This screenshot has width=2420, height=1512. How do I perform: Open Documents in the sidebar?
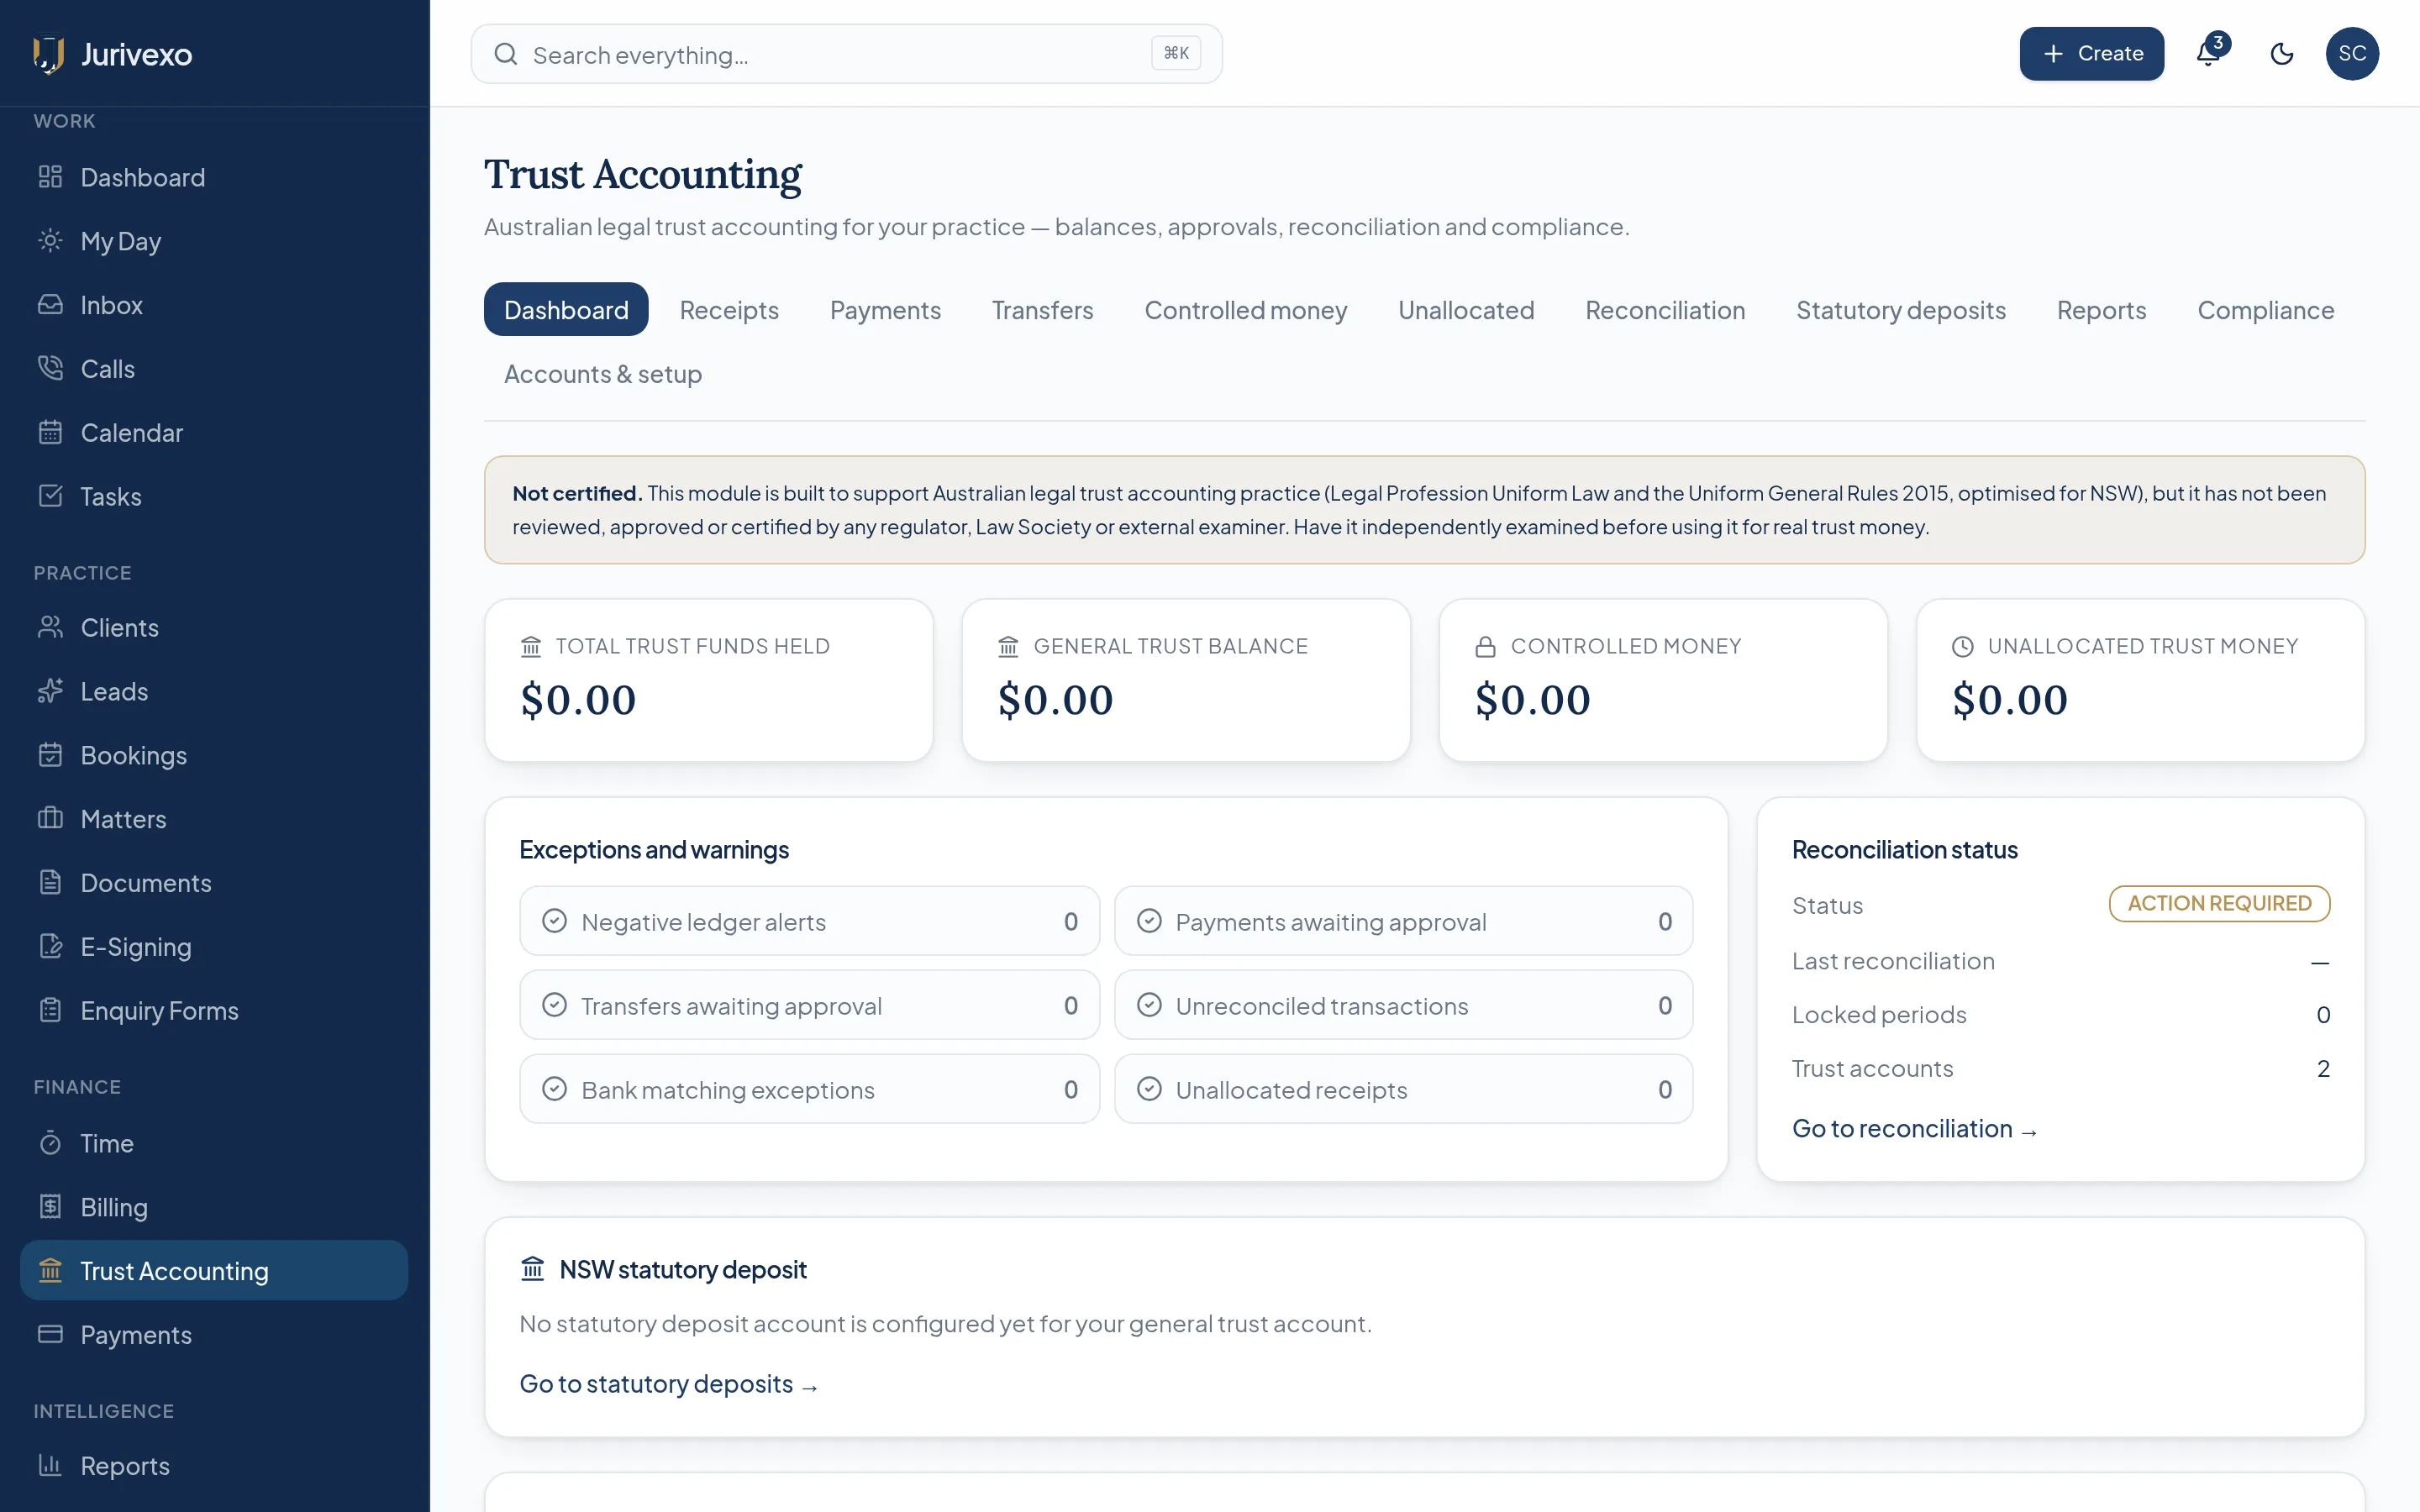(x=214, y=883)
